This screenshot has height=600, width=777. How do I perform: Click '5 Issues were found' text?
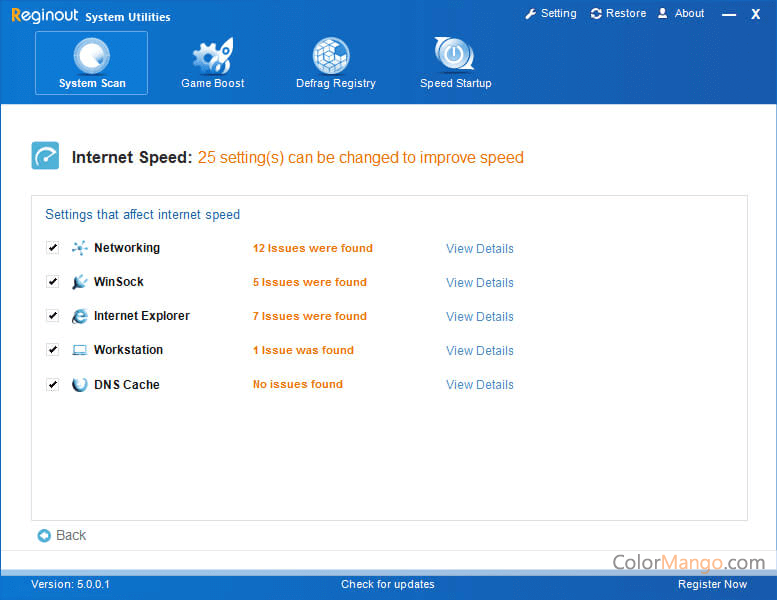coord(310,282)
